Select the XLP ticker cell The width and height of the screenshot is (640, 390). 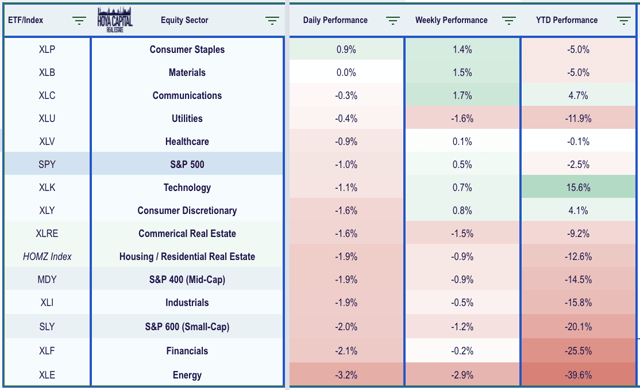[47, 49]
